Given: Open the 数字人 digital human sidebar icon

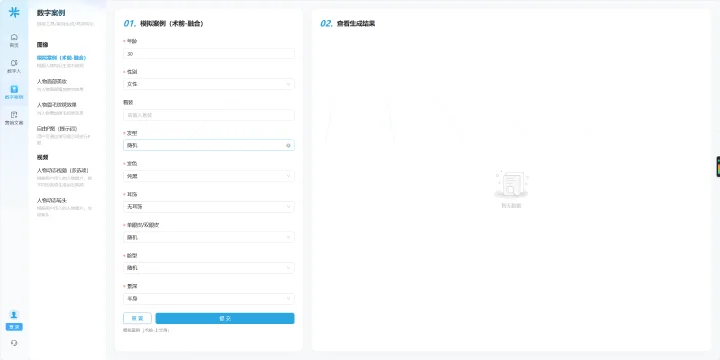Looking at the screenshot, I should (x=14, y=67).
